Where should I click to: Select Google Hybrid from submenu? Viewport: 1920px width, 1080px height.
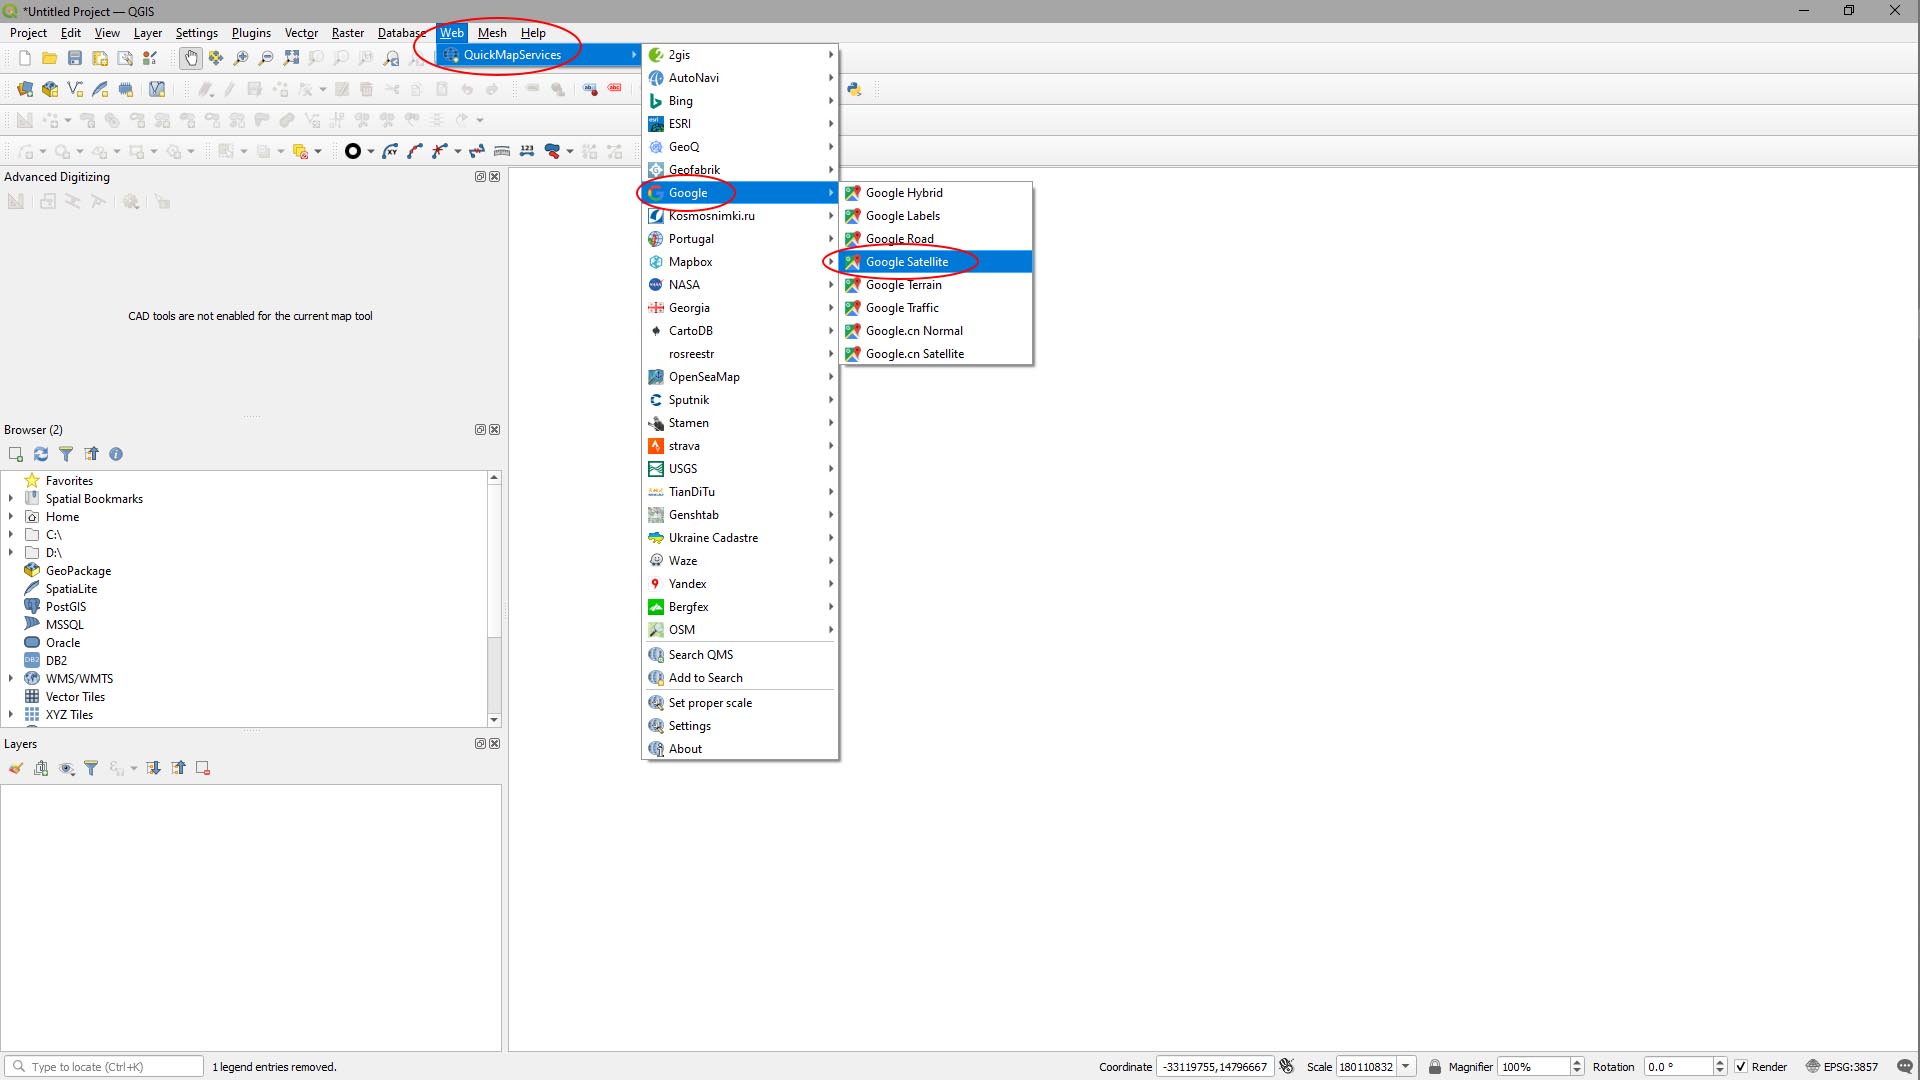coord(936,193)
